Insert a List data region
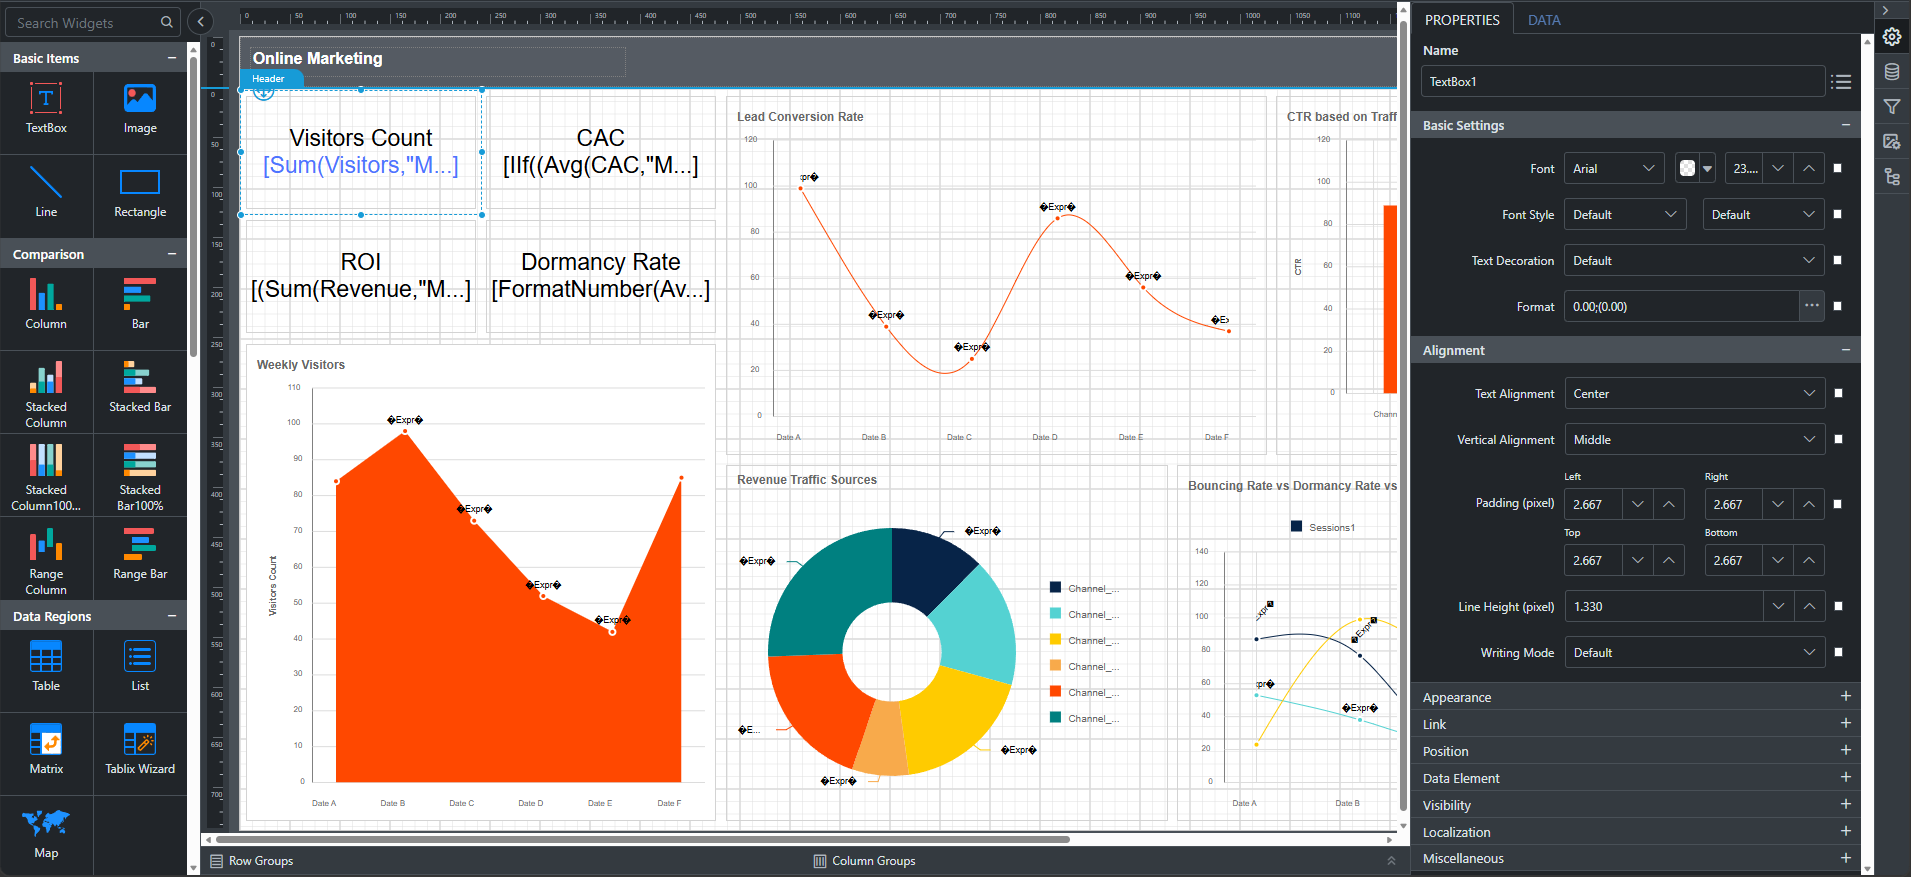1911x877 pixels. (140, 668)
